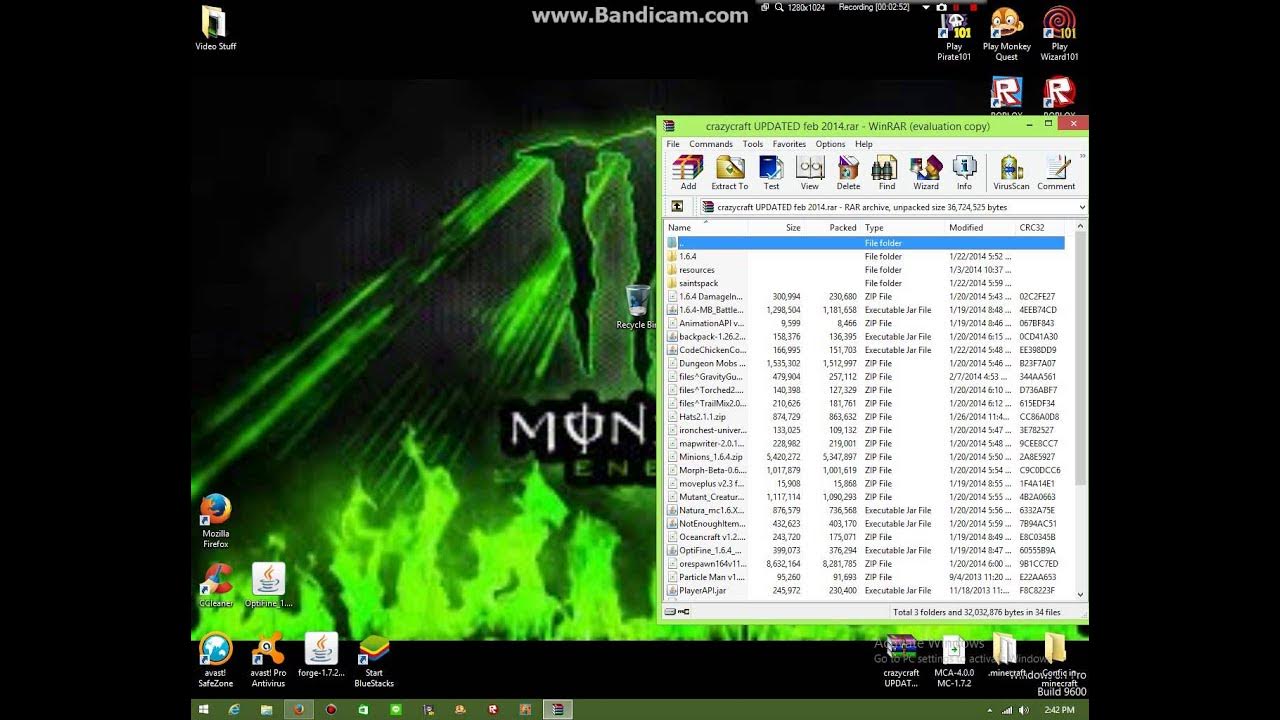Image resolution: width=1280 pixels, height=720 pixels.
Task: Sort files by the CRC32 column
Action: coord(1040,228)
